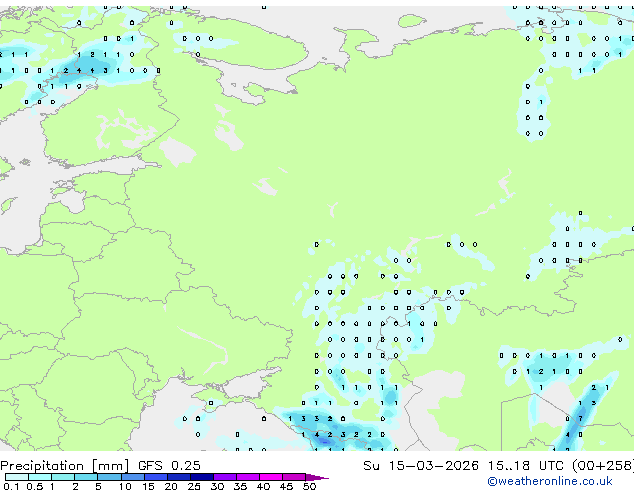Viewport: 634px width, 490px height.
Task: Click the "Precipitation [mm]" title text
Action: coord(65,466)
